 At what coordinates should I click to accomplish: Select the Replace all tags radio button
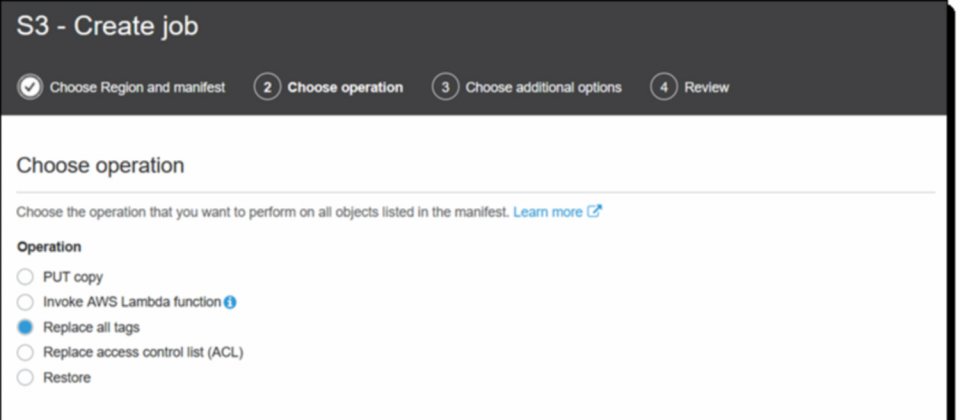(25, 328)
